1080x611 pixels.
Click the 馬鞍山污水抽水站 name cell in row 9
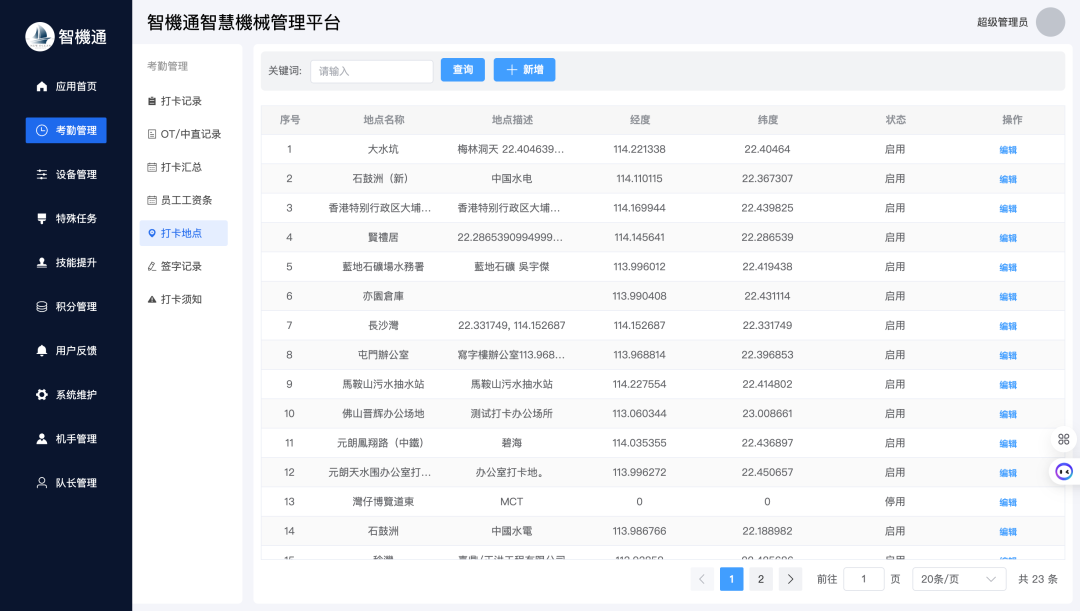[x=383, y=384]
